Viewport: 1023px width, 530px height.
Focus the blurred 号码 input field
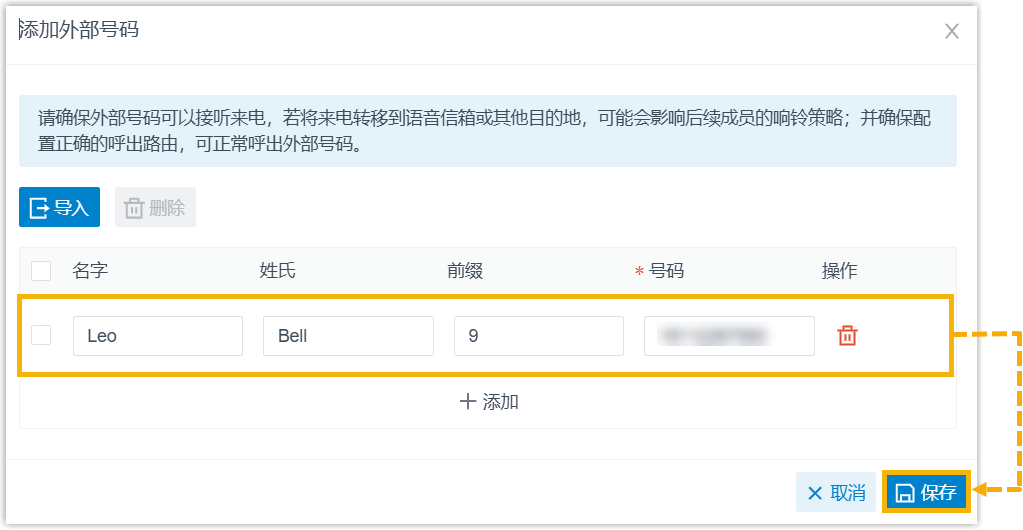(729, 336)
